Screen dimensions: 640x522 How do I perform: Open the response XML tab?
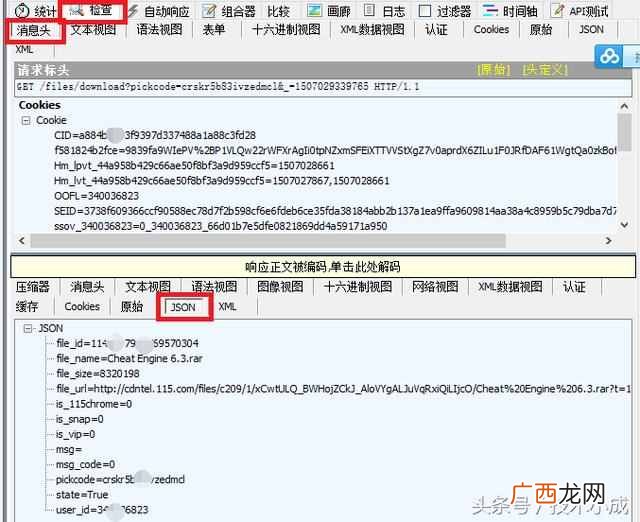pos(227,307)
